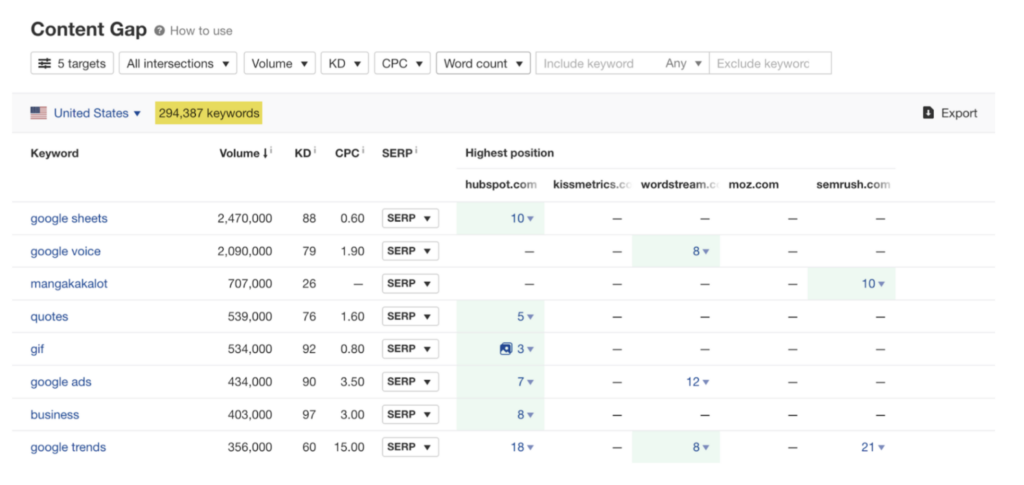Expand SERP dropdown for gif

coord(410,349)
